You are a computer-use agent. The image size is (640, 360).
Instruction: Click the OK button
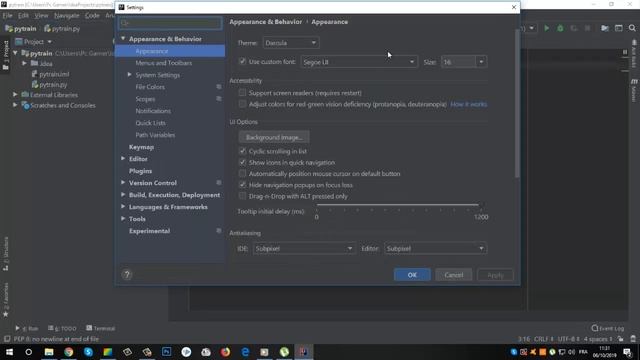412,275
